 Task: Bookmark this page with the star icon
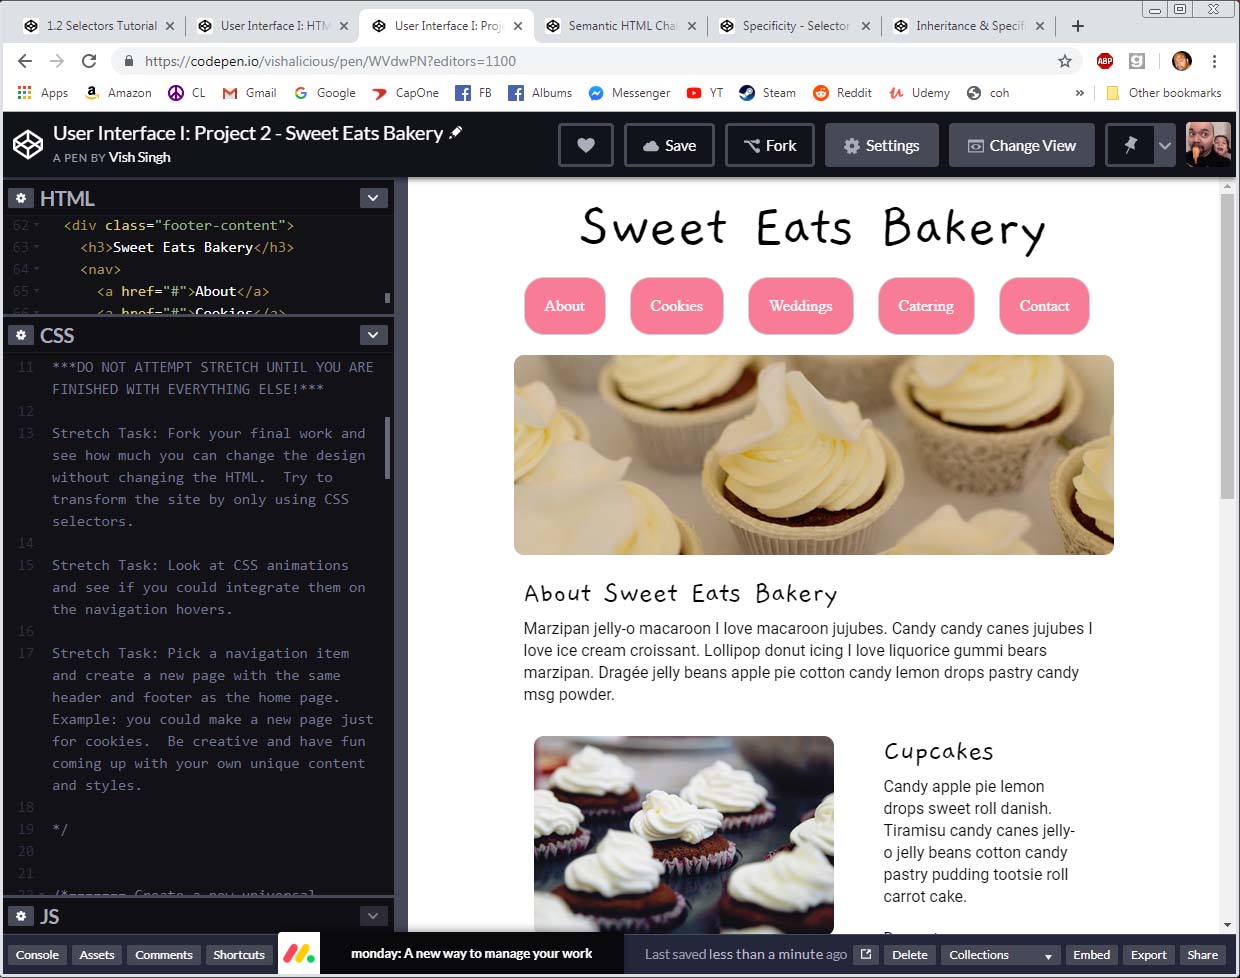coord(1065,61)
